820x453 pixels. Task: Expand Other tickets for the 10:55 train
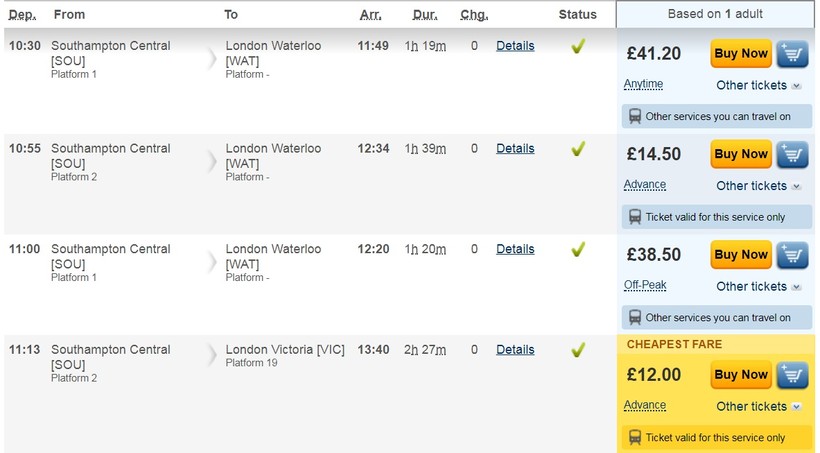click(758, 185)
